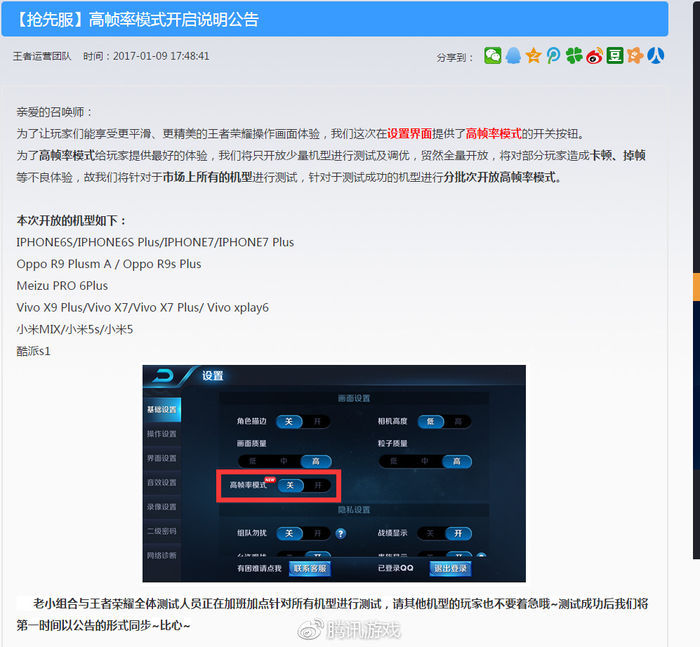Click the green four-leaf clover share icon
Screen dimensions: 700x647
coord(574,56)
